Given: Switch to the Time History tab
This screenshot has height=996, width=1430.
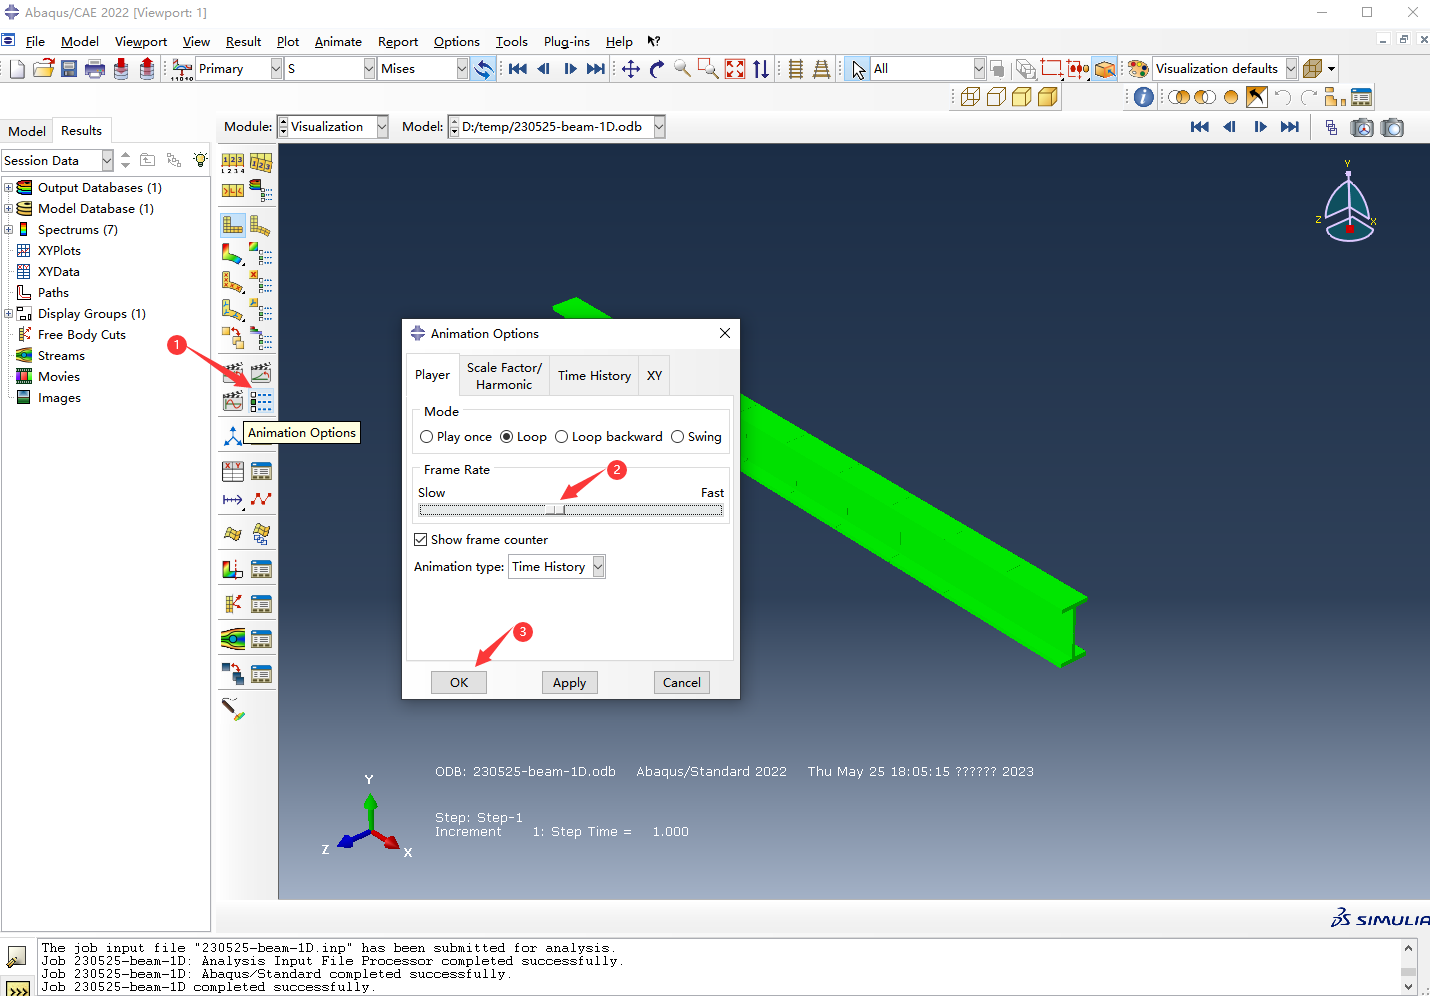Looking at the screenshot, I should (x=594, y=376).
